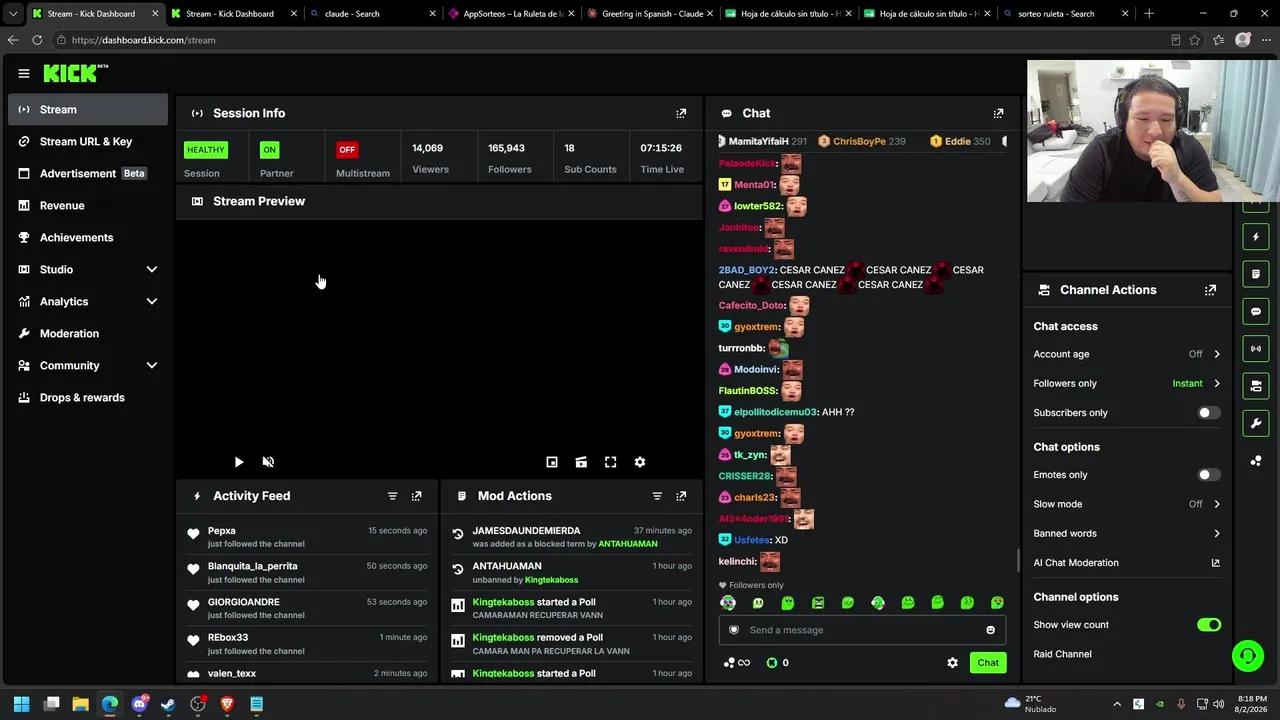Pop out the Channel Actions panel
The image size is (1280, 720).
click(x=1210, y=290)
